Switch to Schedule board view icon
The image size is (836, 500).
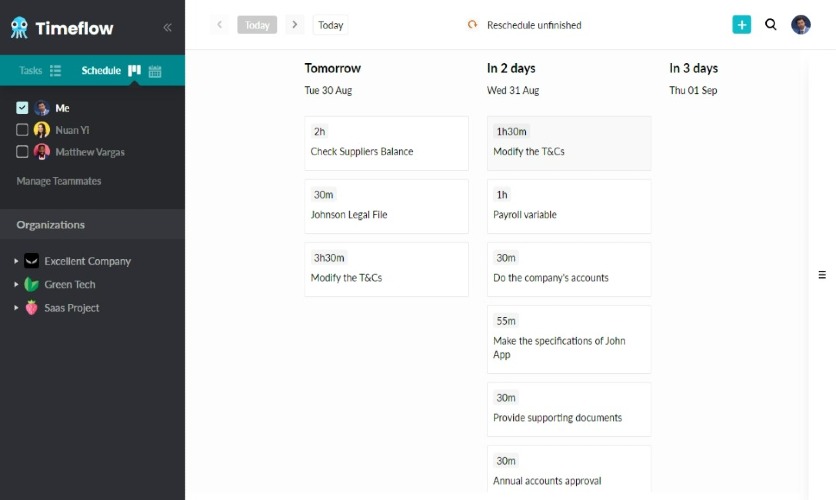pyautogui.click(x=134, y=70)
